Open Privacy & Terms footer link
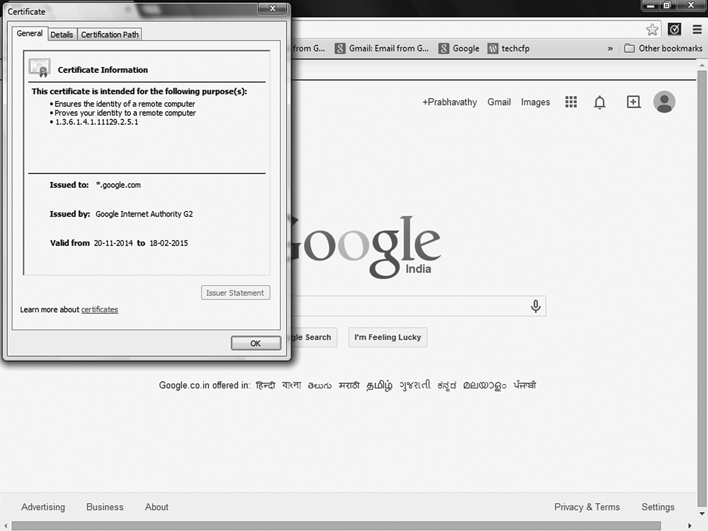Viewport: 708px width, 531px height. point(587,507)
